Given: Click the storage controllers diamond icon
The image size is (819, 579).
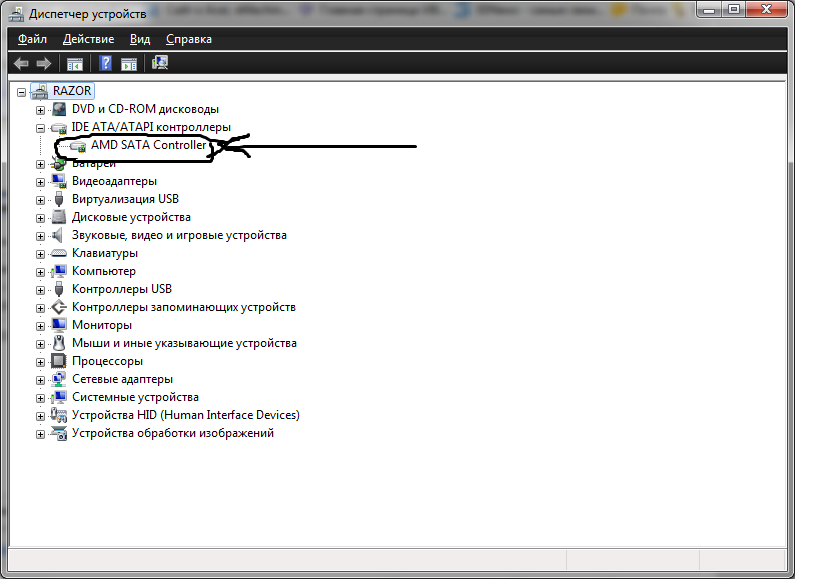Looking at the screenshot, I should 59,307.
